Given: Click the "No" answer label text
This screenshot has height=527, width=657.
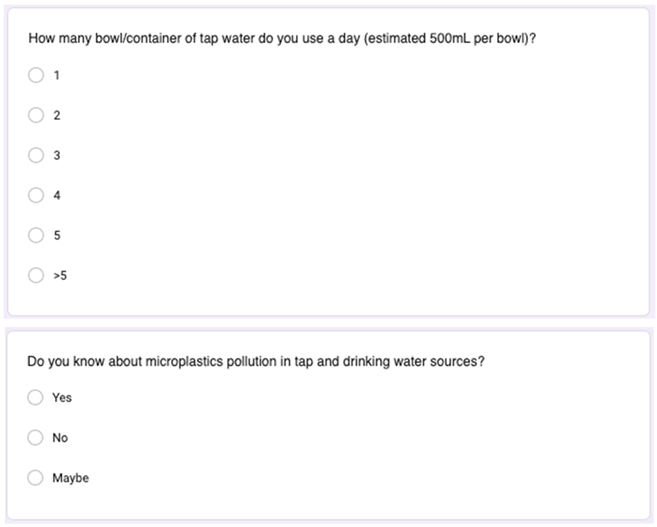Looking at the screenshot, I should click(x=60, y=437).
